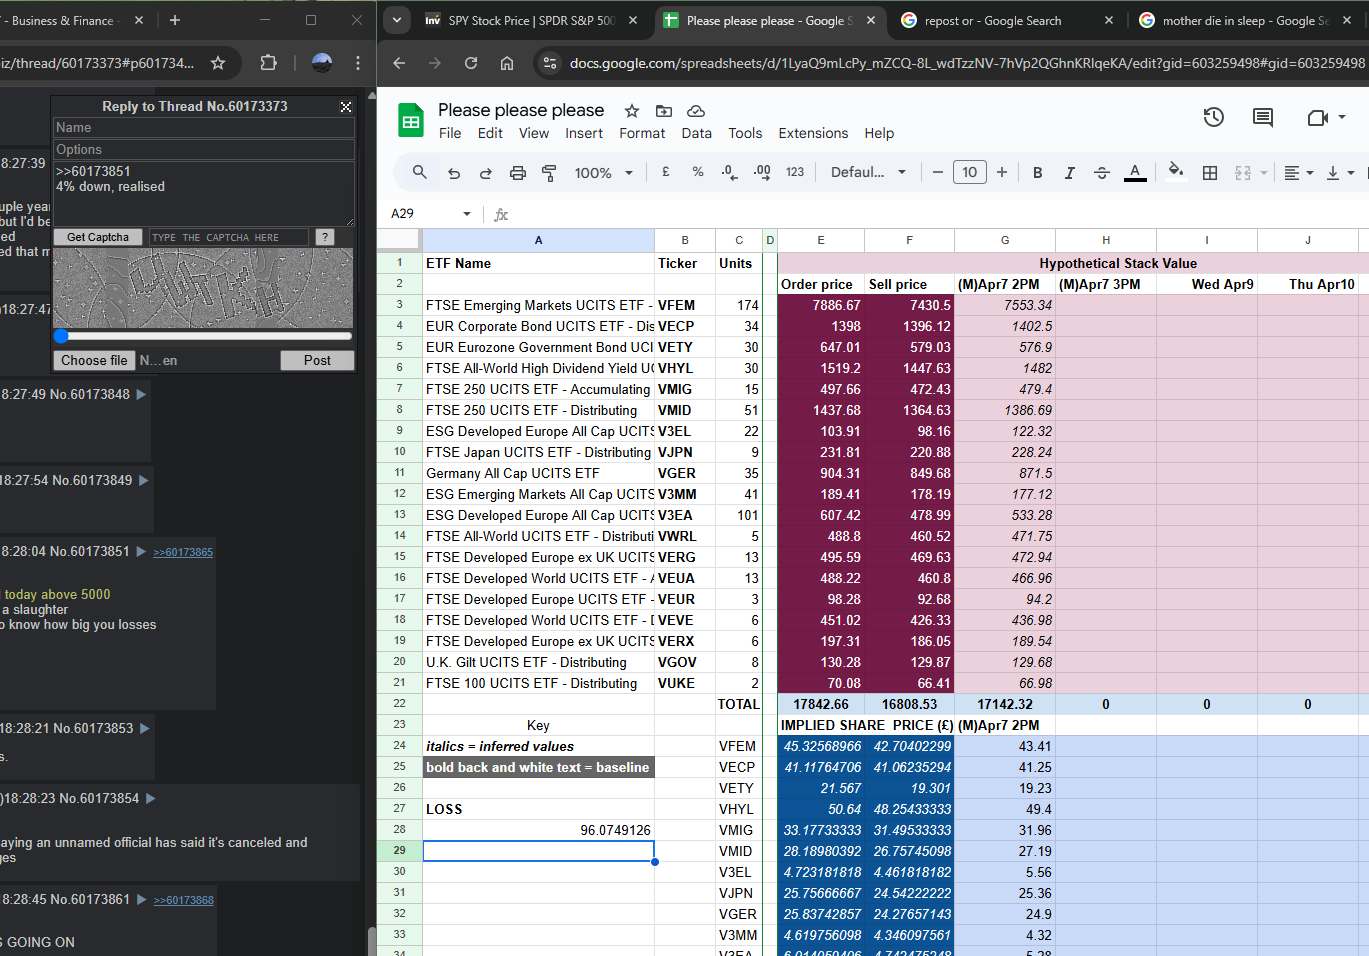Bookmark the thread page with star icon
Screen dimensions: 1369x956
coord(218,63)
